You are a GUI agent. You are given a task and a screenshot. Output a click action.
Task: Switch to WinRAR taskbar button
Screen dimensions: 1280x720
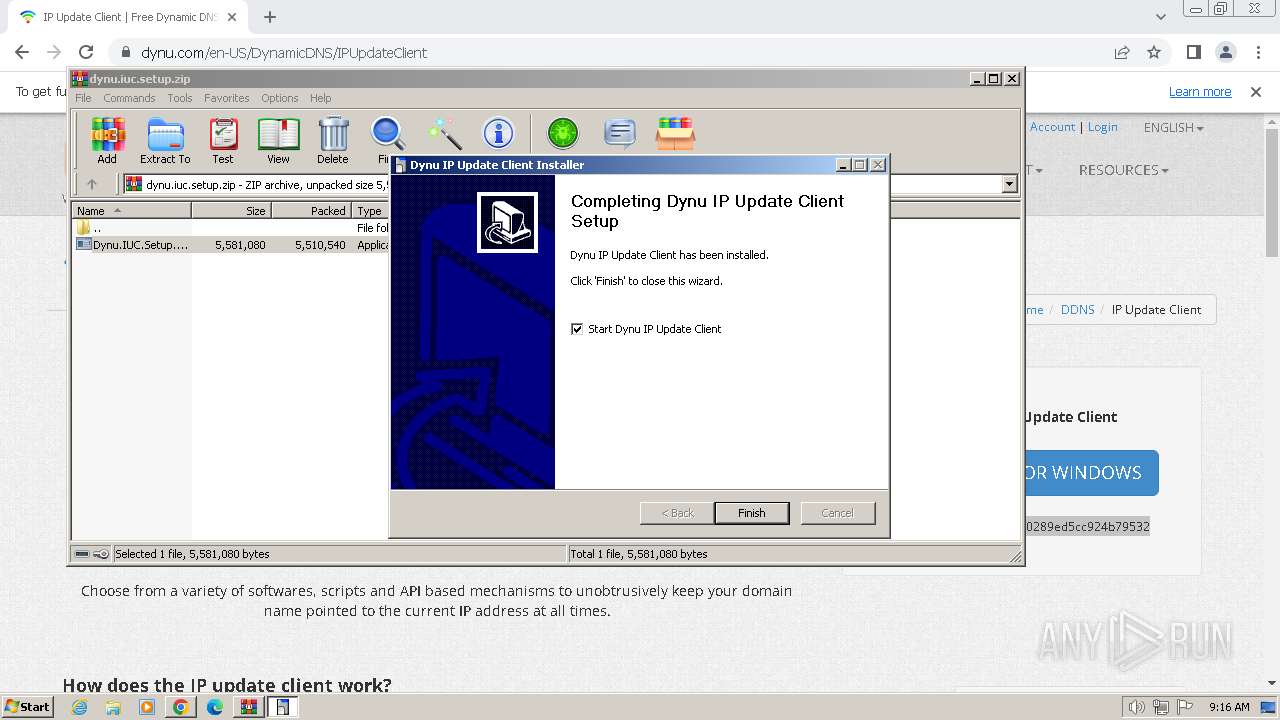pyautogui.click(x=248, y=707)
